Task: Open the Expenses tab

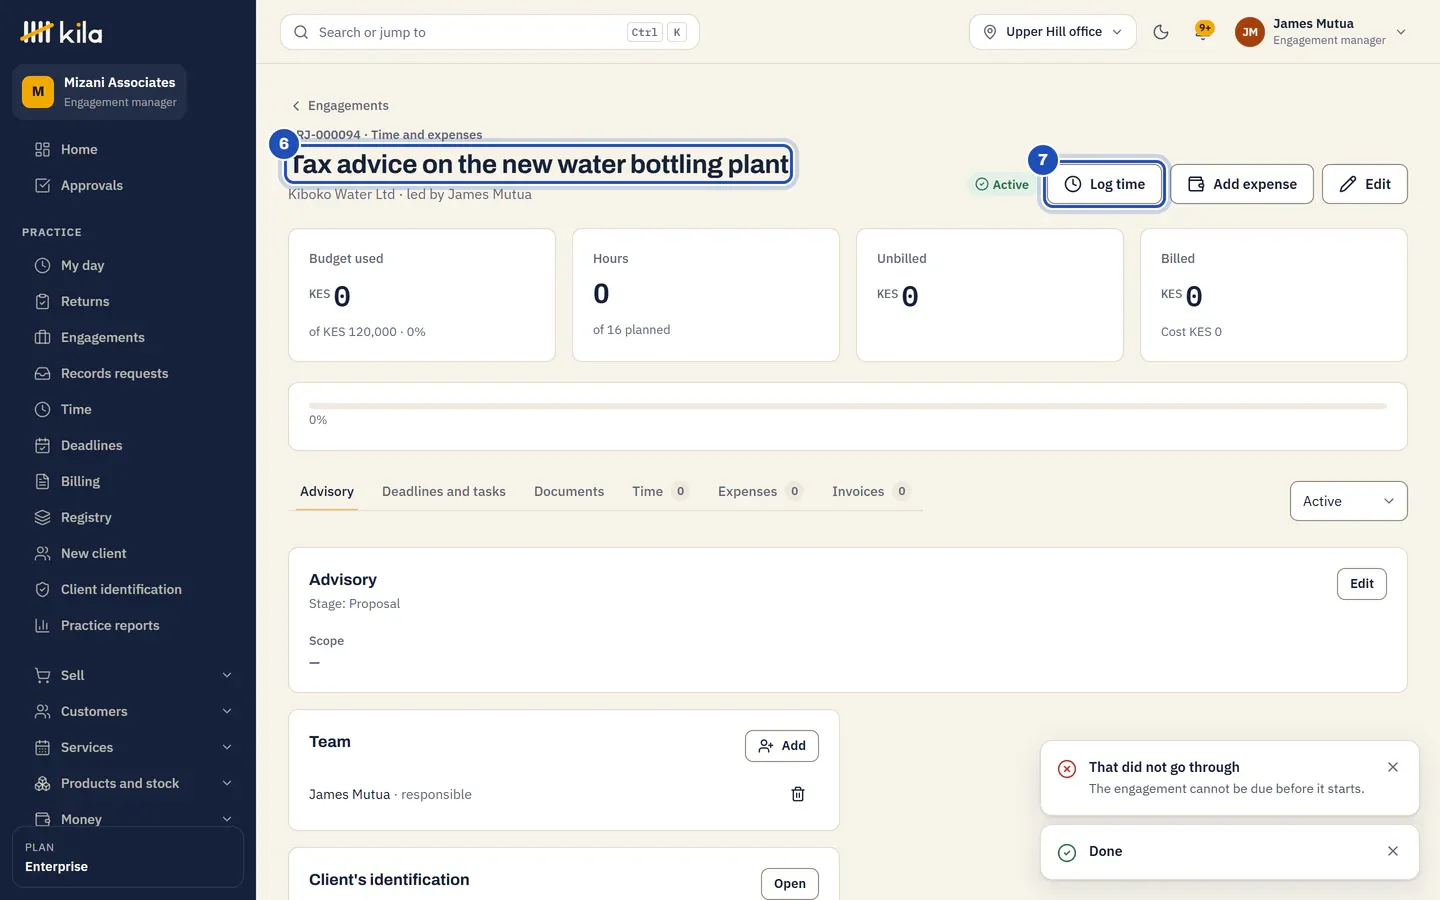Action: tap(759, 491)
